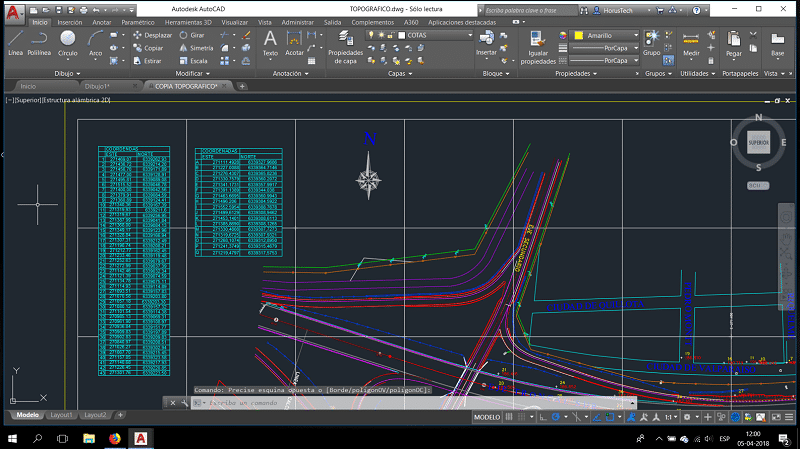Click the erase tool in Modificar panel

pos(246,35)
